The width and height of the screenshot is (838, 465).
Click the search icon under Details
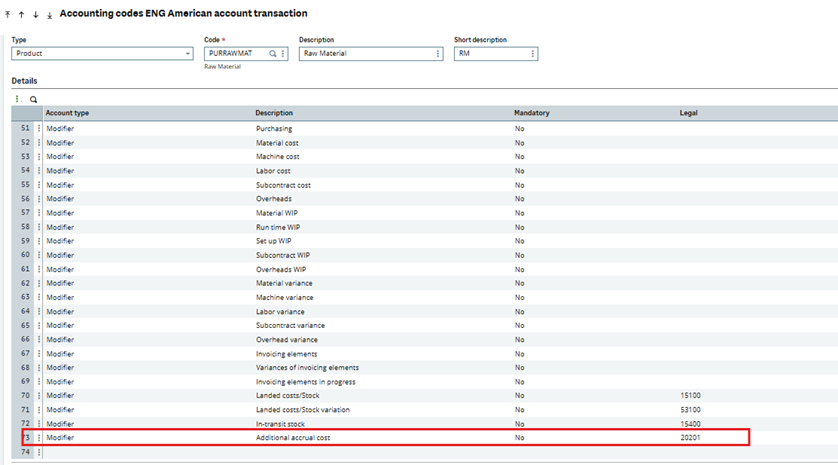[x=32, y=100]
